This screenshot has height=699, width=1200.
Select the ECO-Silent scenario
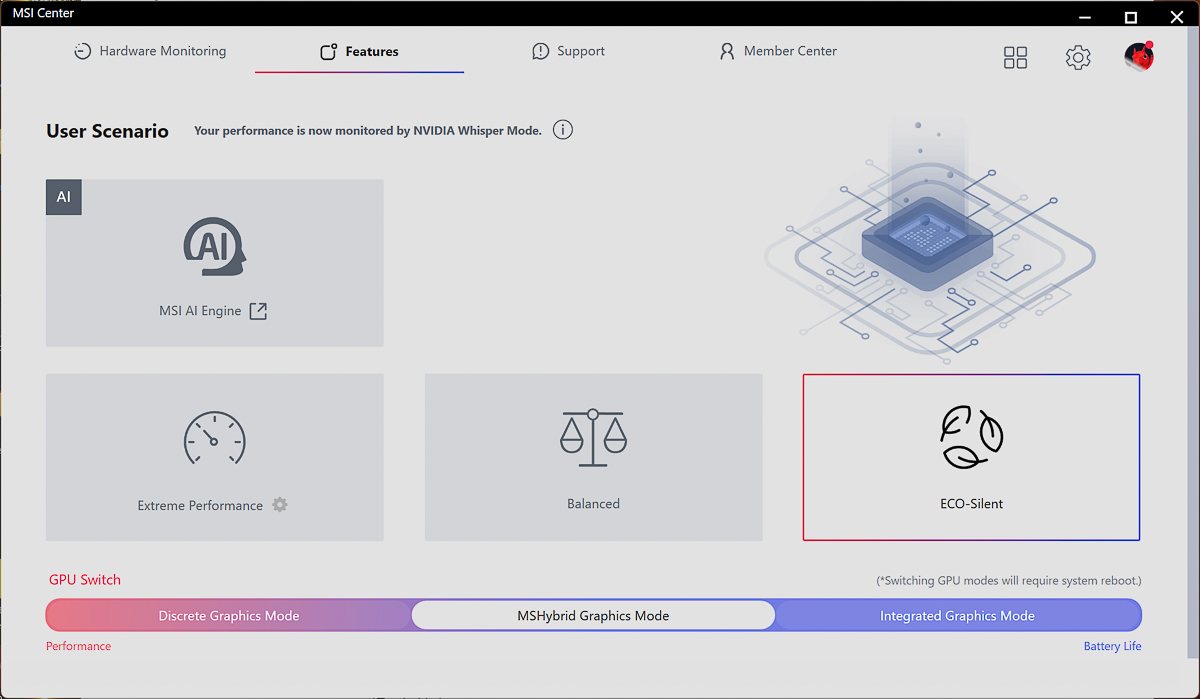(x=971, y=457)
